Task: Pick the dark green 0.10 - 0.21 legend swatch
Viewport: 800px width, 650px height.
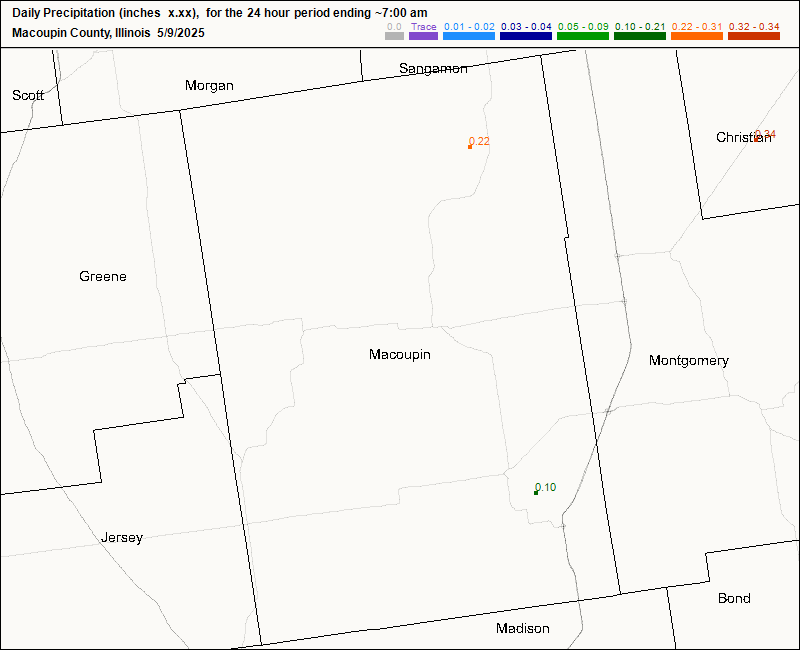Action: click(x=640, y=36)
